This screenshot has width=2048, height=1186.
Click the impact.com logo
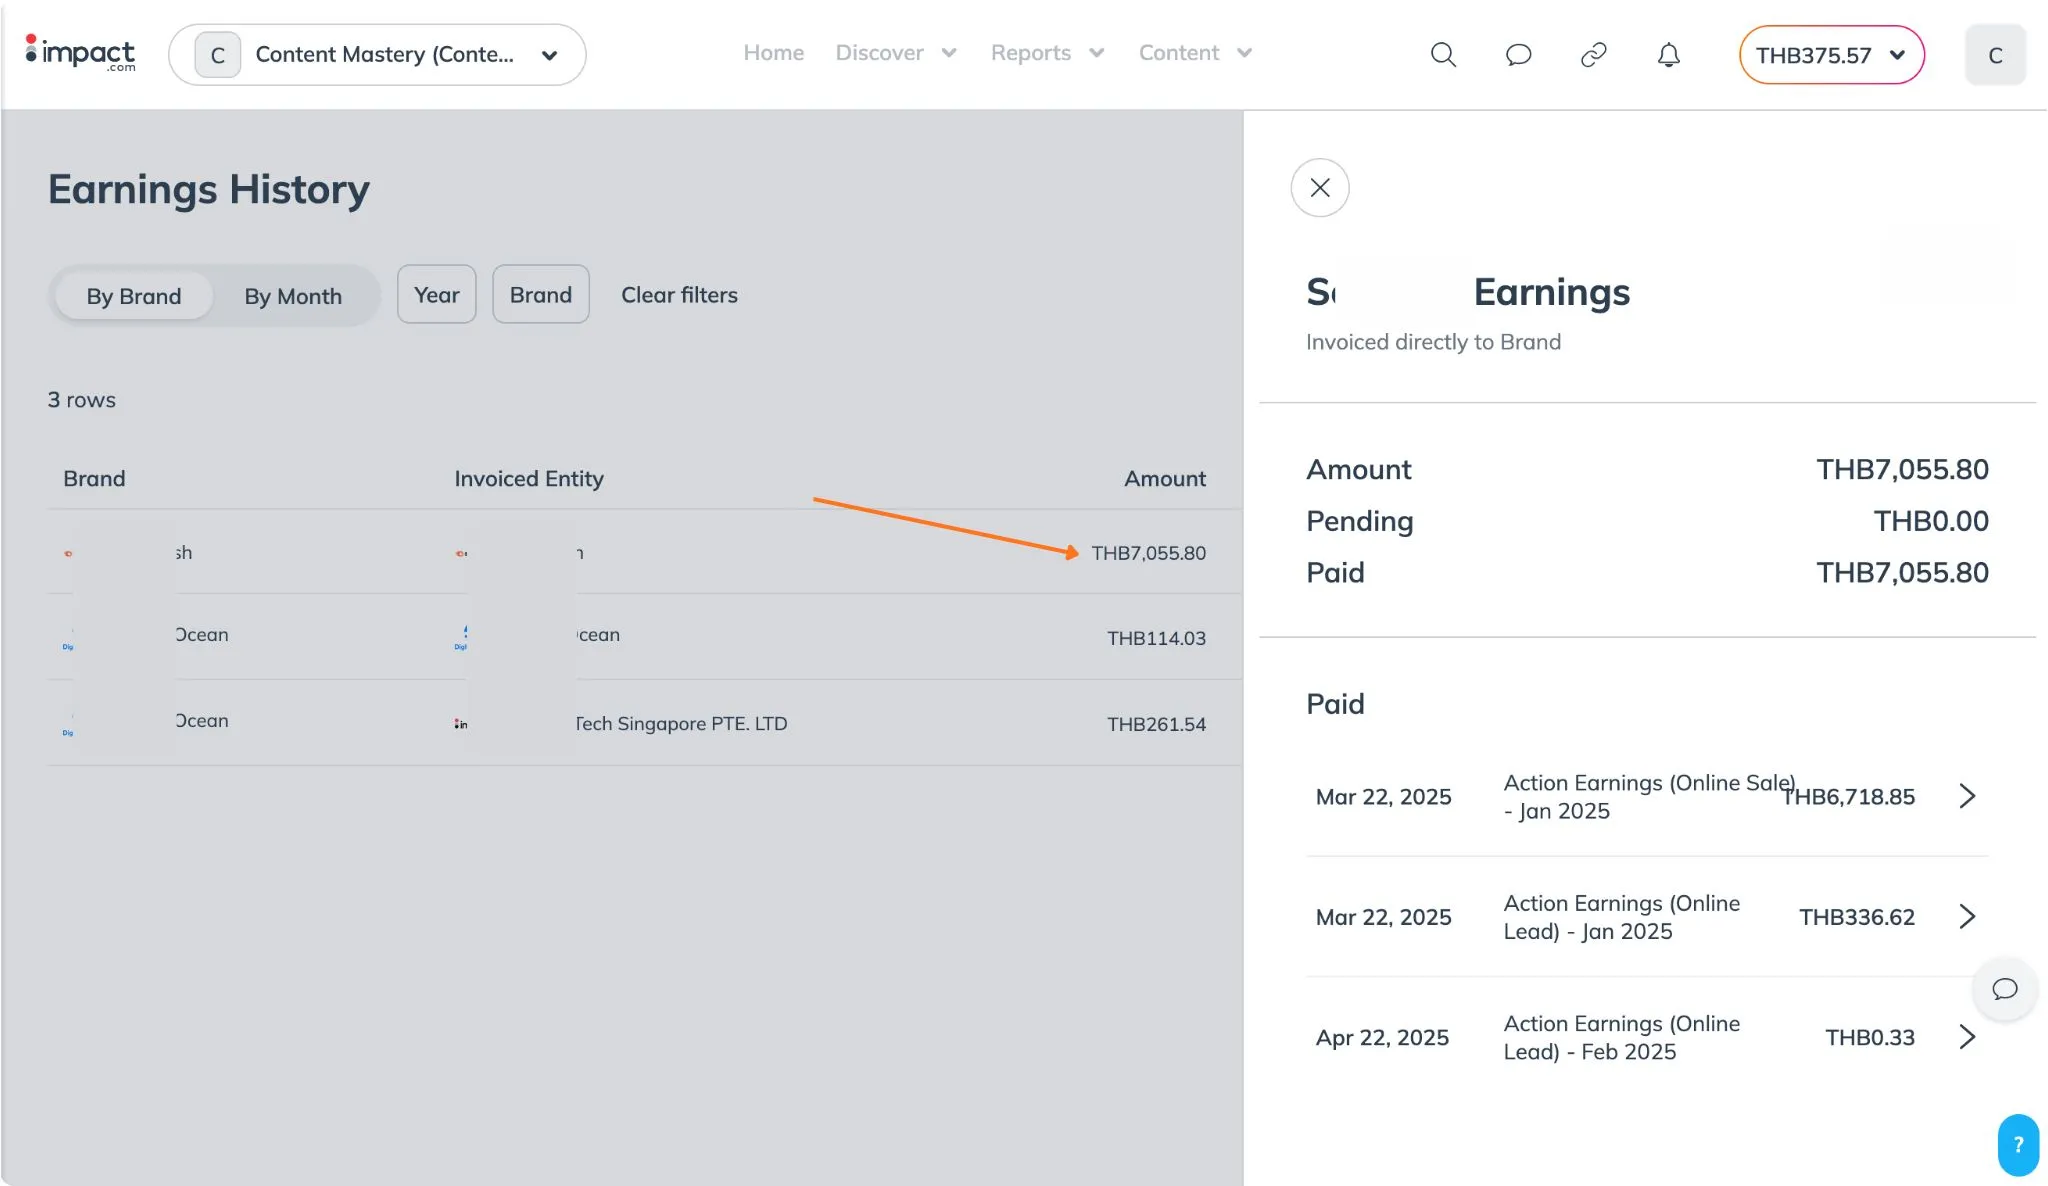pos(80,53)
